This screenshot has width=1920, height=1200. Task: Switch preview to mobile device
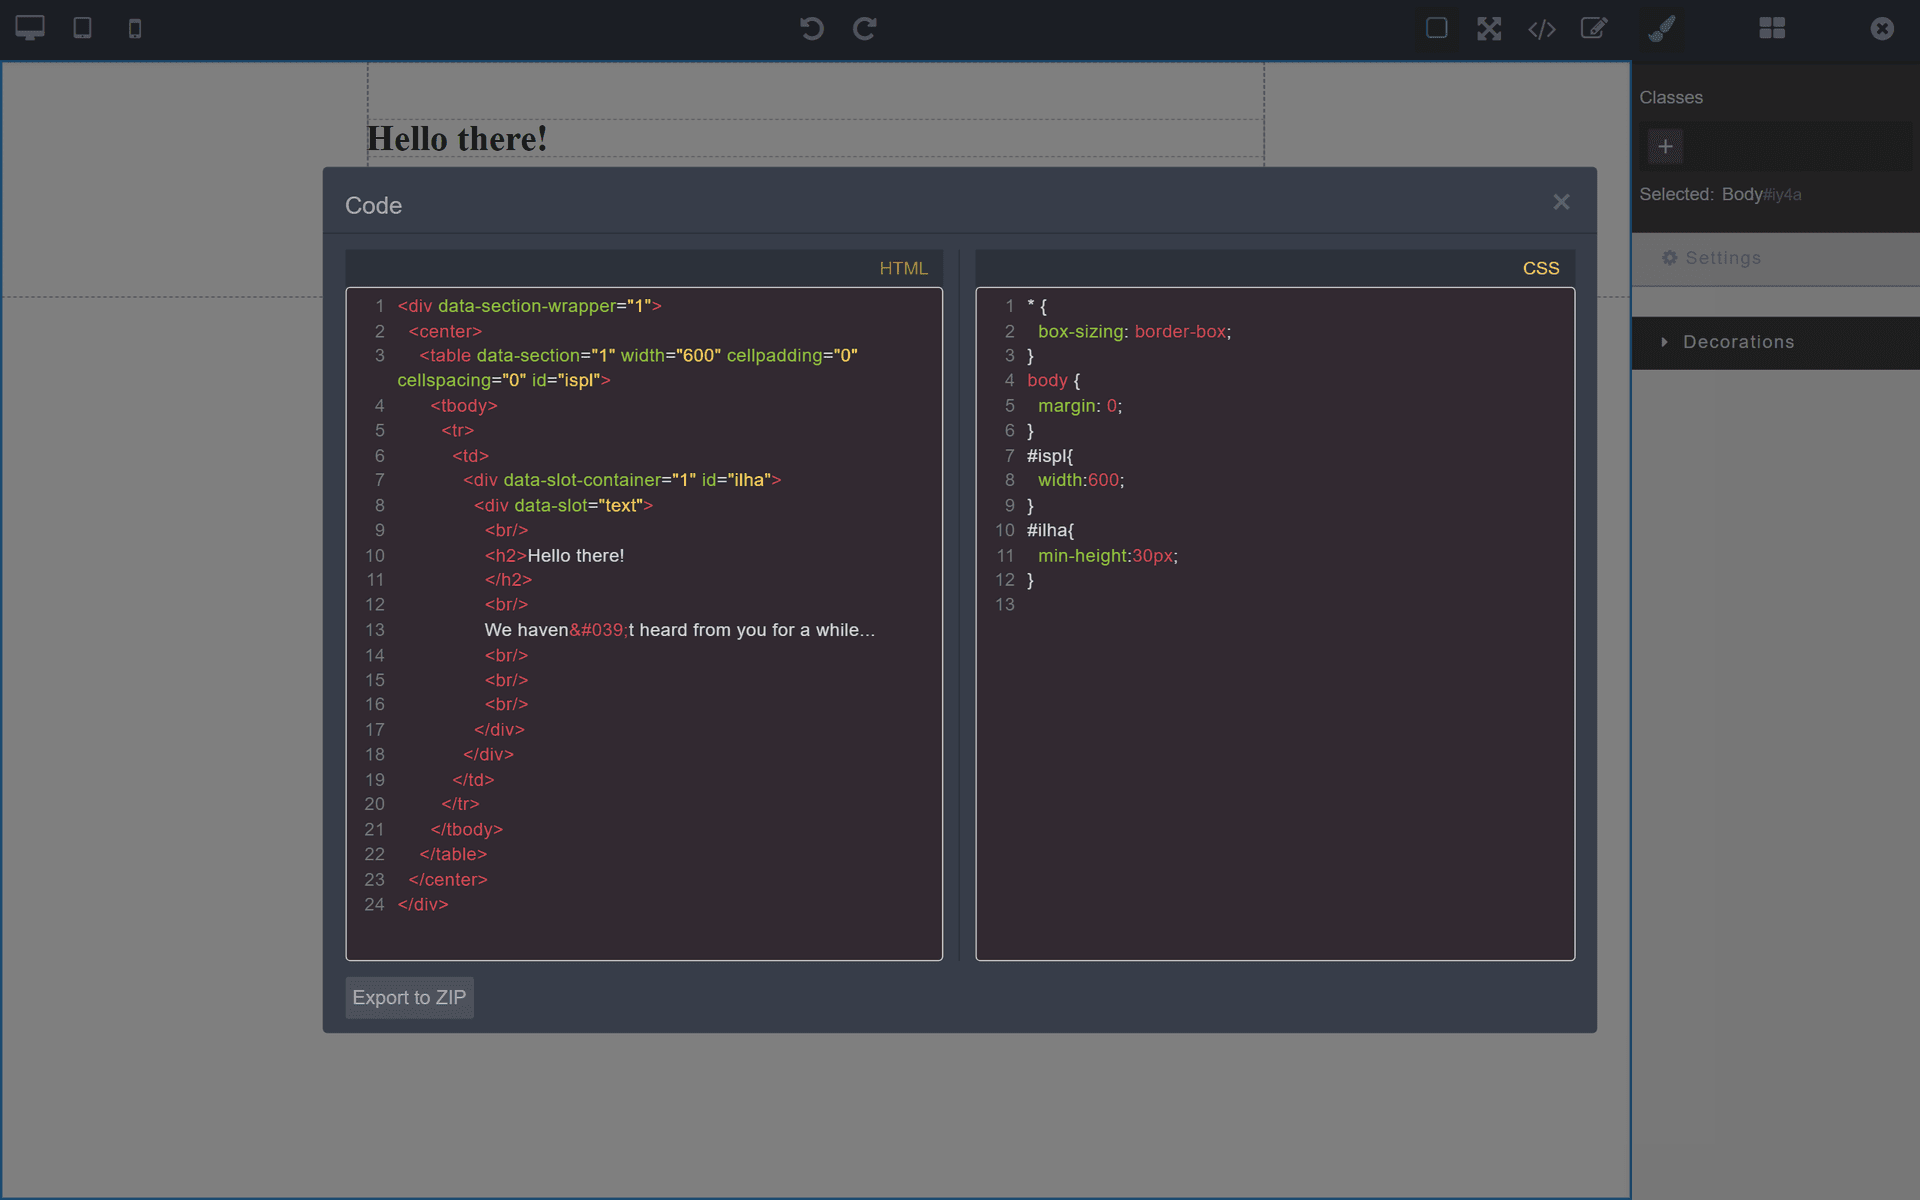point(134,28)
